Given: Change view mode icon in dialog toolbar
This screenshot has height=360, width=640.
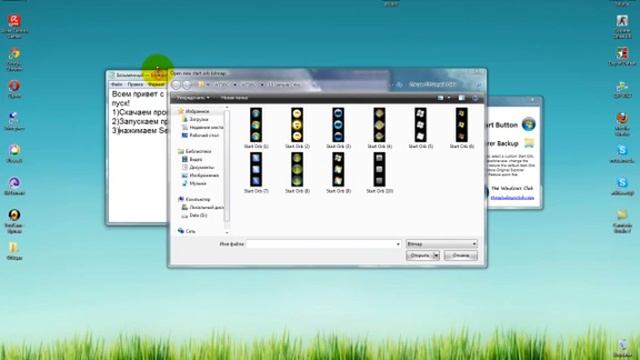Looking at the screenshot, I should 441,98.
